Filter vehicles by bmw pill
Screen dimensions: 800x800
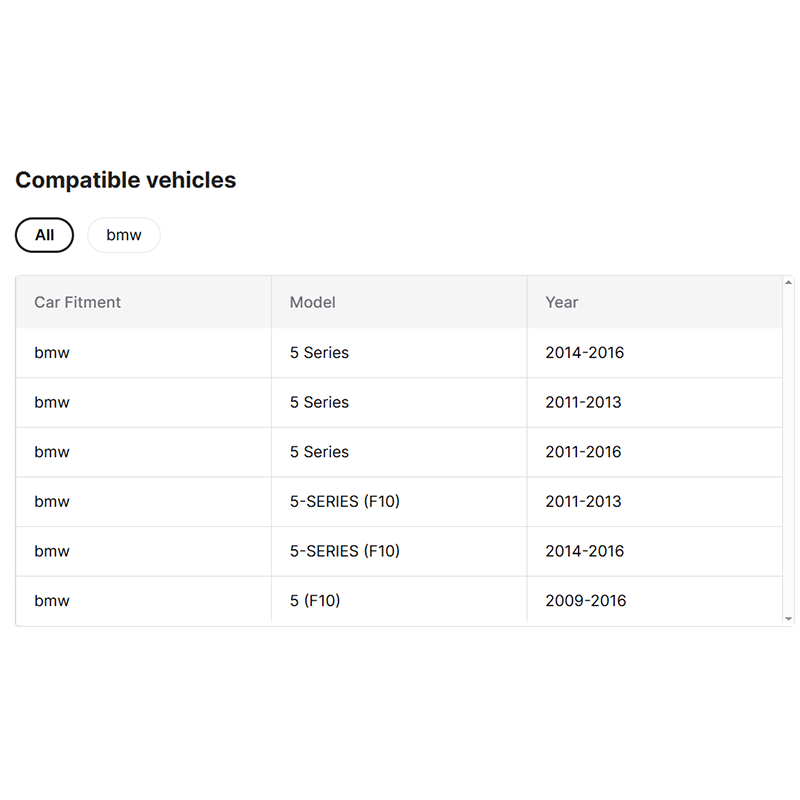[x=124, y=235]
